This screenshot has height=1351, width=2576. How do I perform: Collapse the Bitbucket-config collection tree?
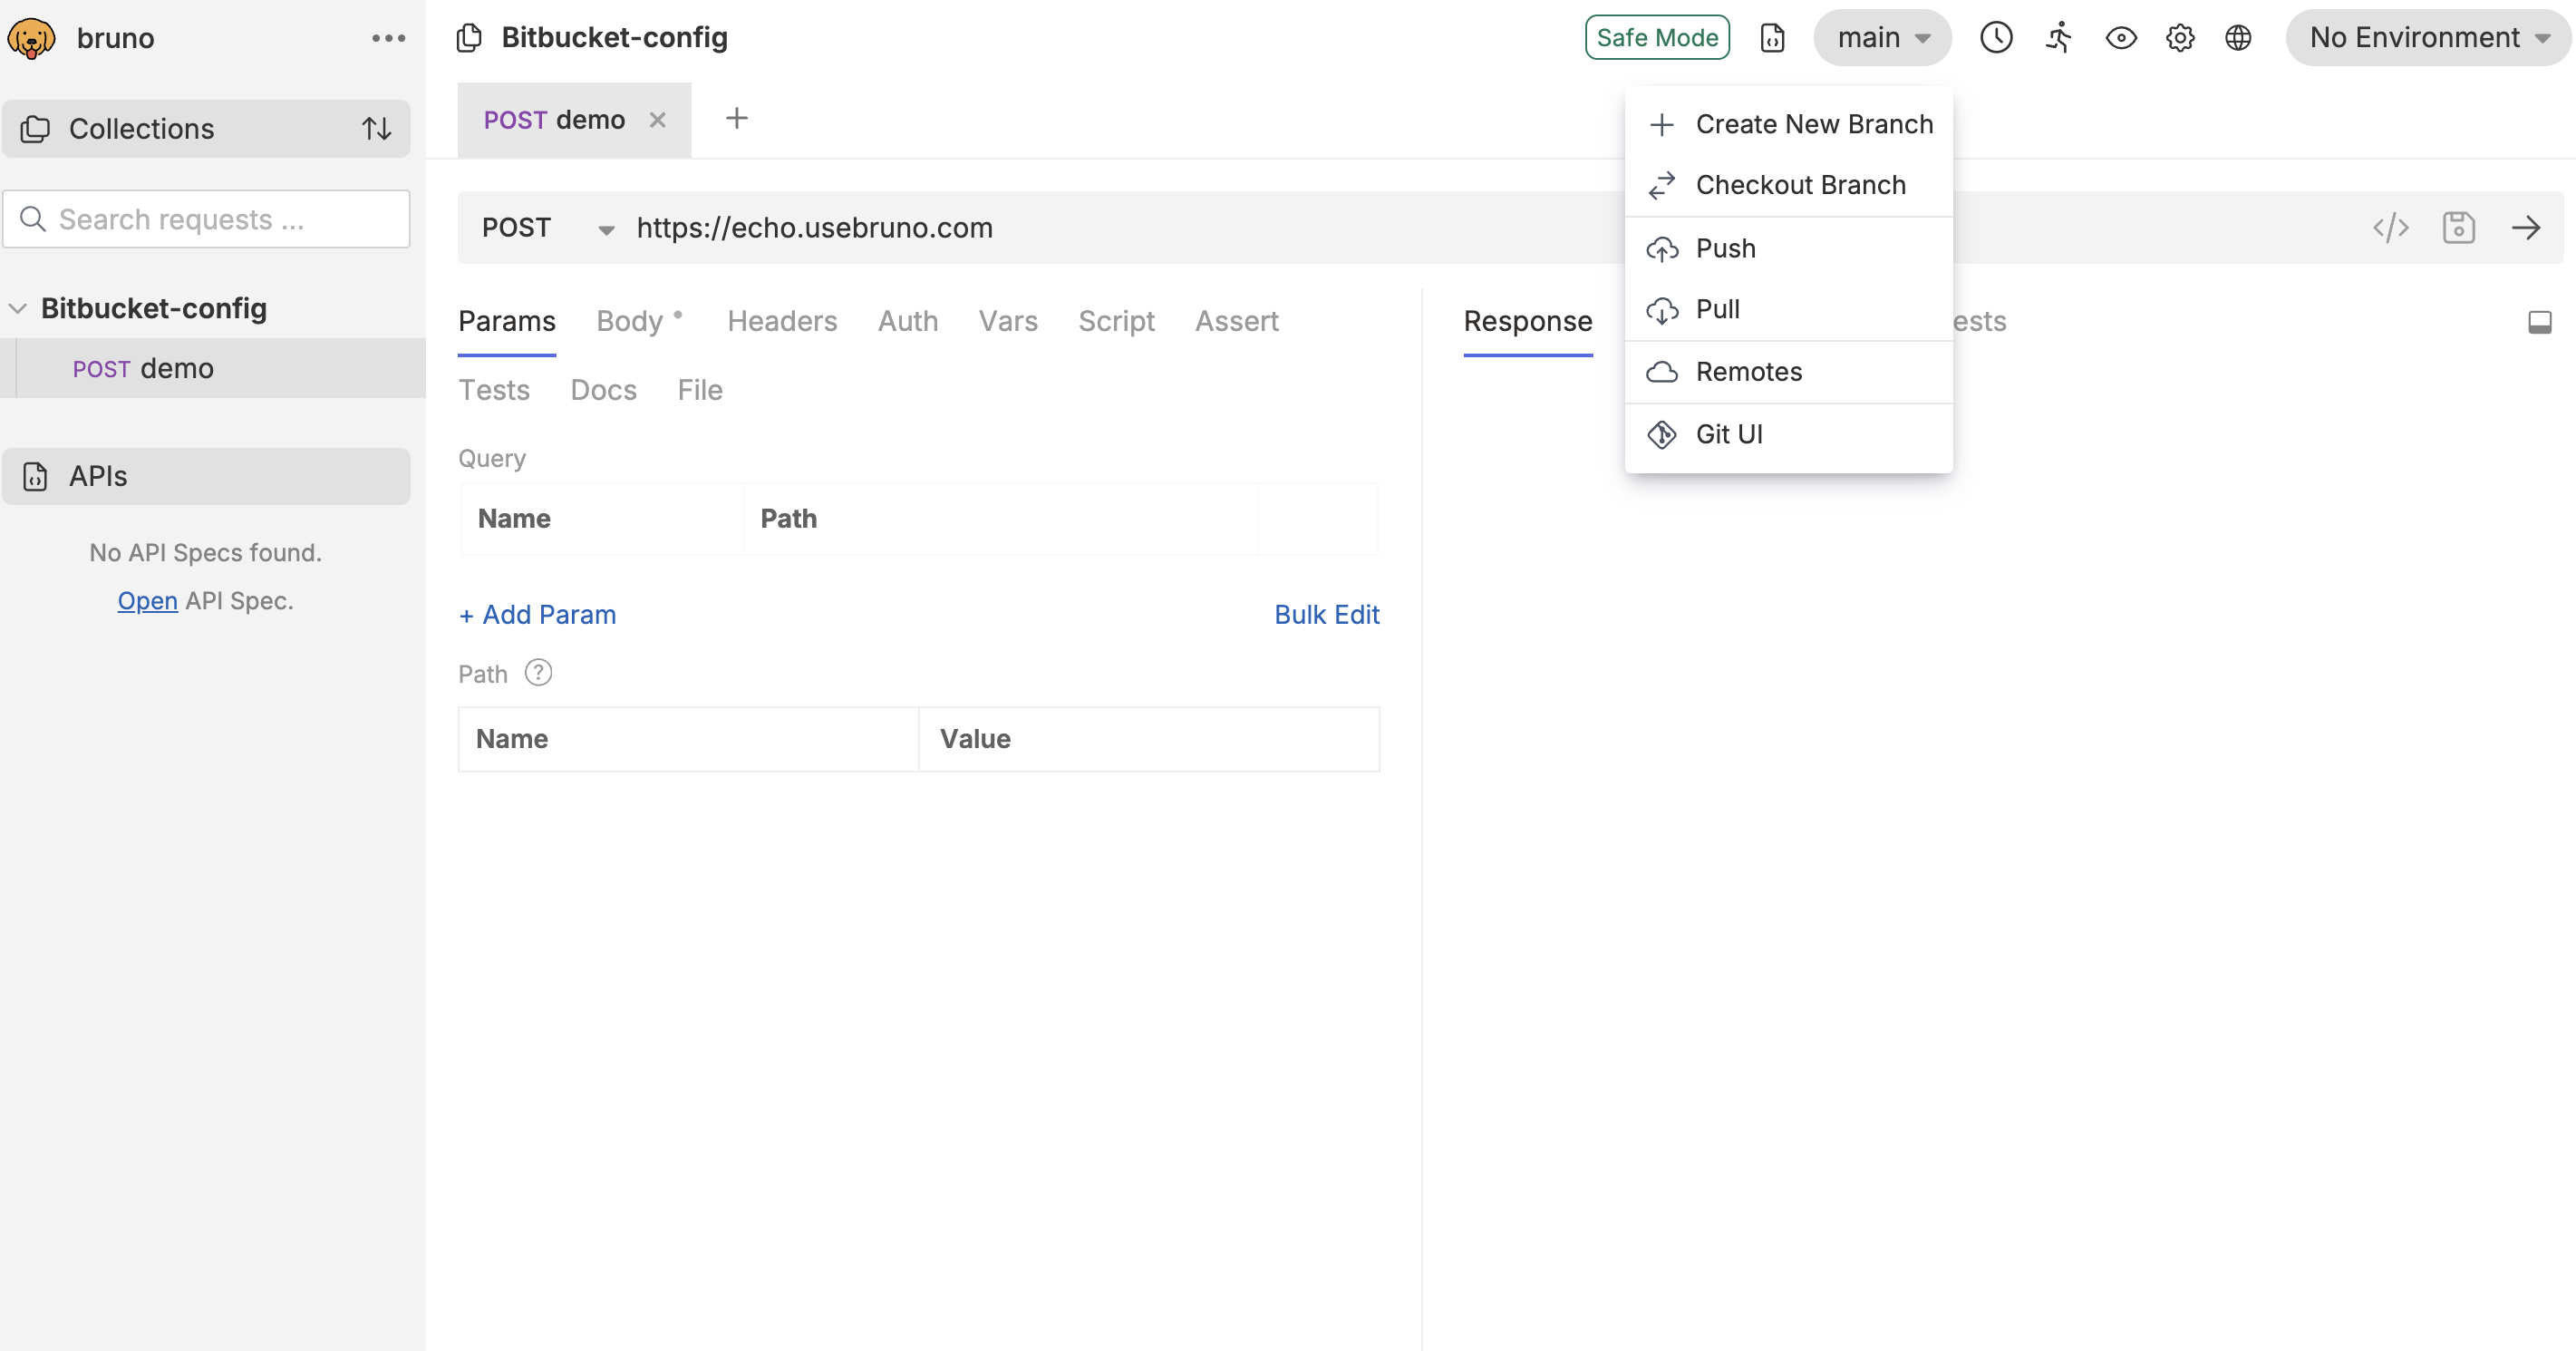pyautogui.click(x=18, y=308)
